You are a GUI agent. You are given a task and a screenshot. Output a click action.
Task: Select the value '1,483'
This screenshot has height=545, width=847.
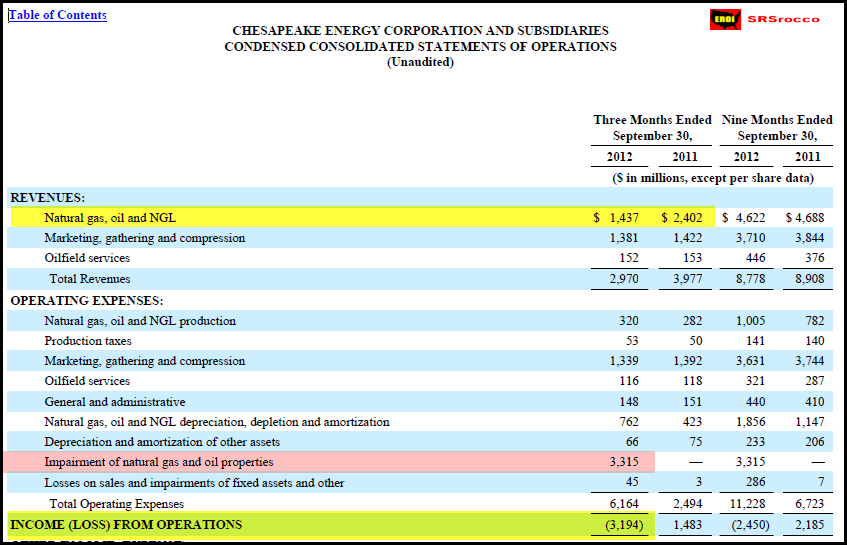688,525
